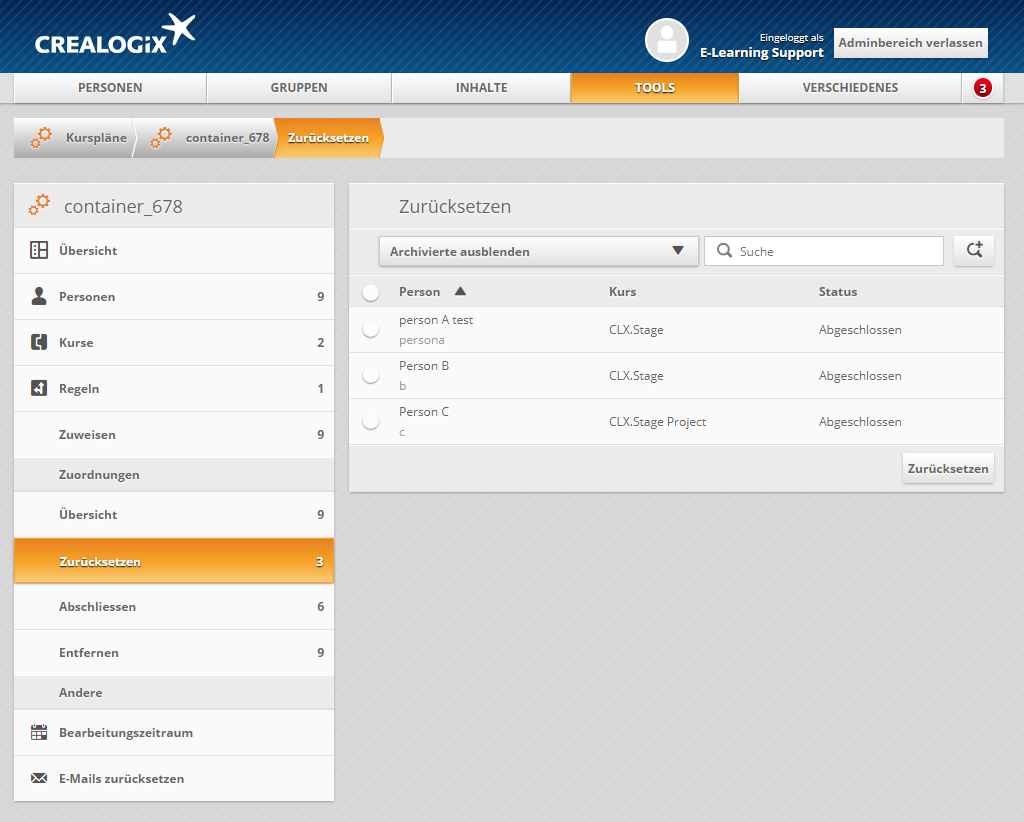
Task: Sort by Person column arrow
Action: point(460,291)
